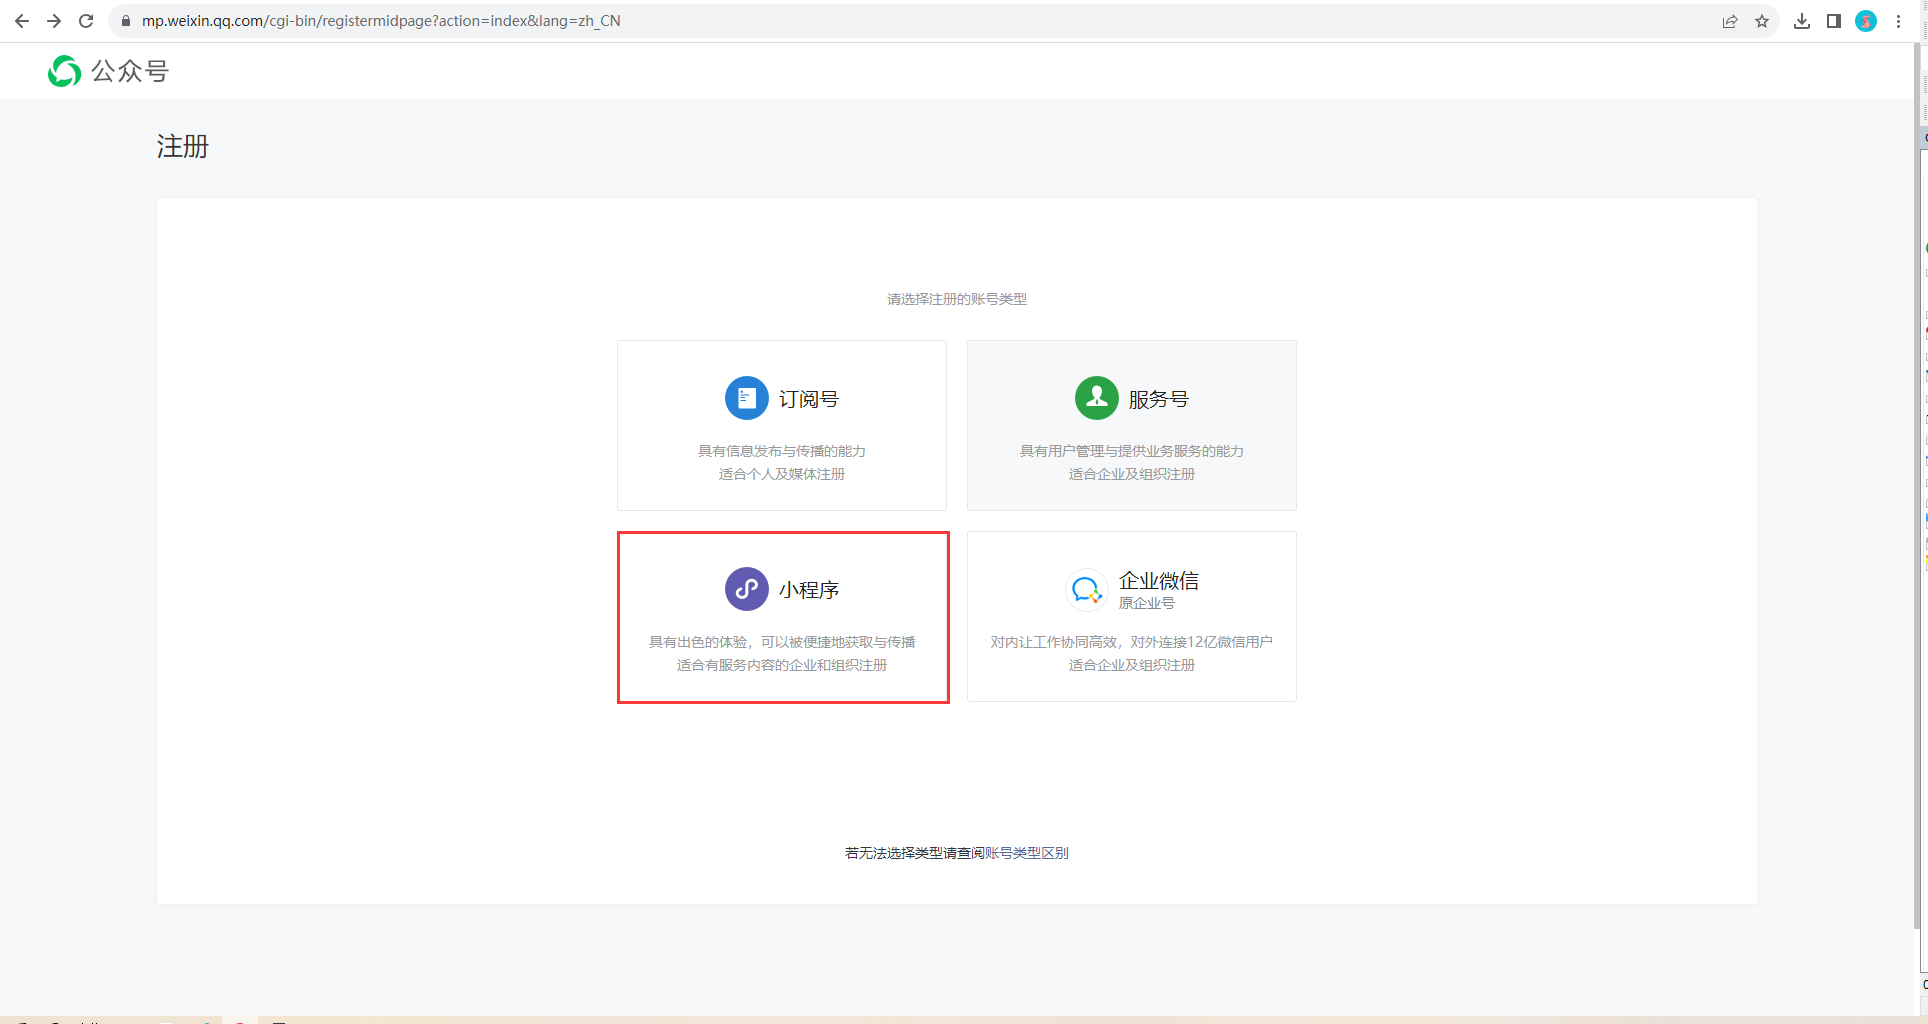Open the 账号类型区别 link
Screen dimensions: 1928x1024
(x=1027, y=853)
